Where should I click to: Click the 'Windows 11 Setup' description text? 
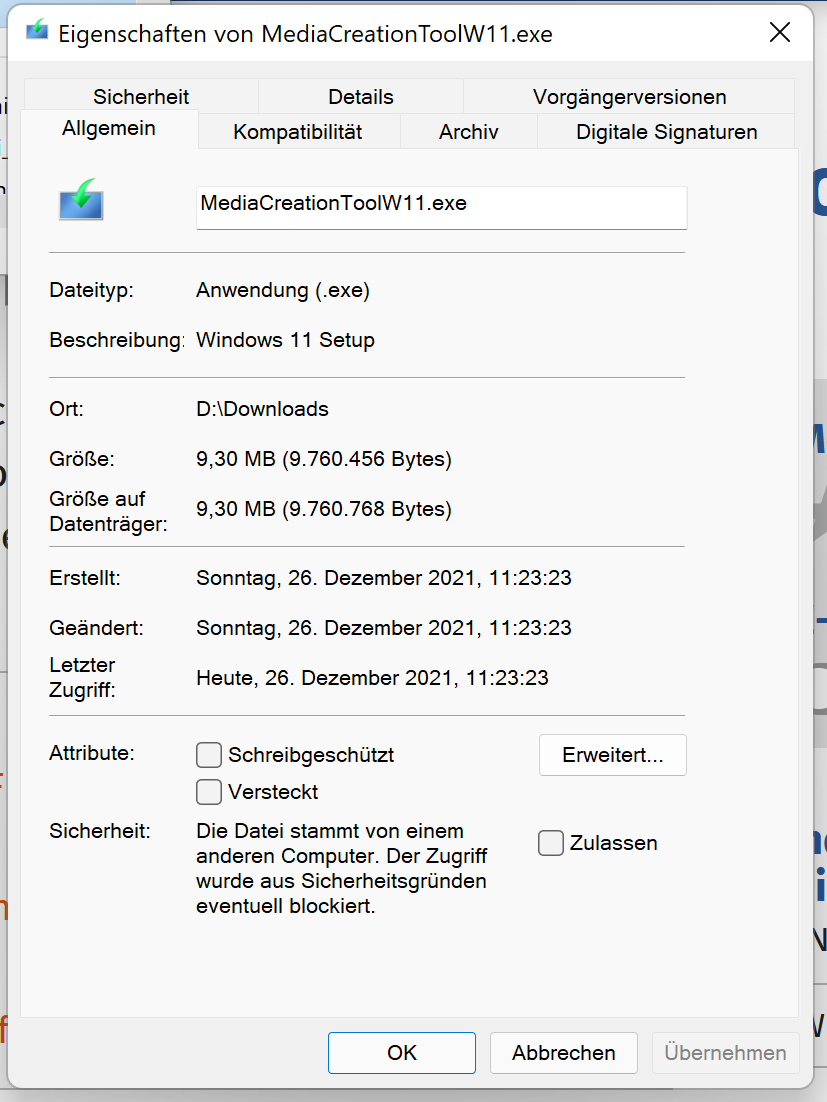coord(285,340)
